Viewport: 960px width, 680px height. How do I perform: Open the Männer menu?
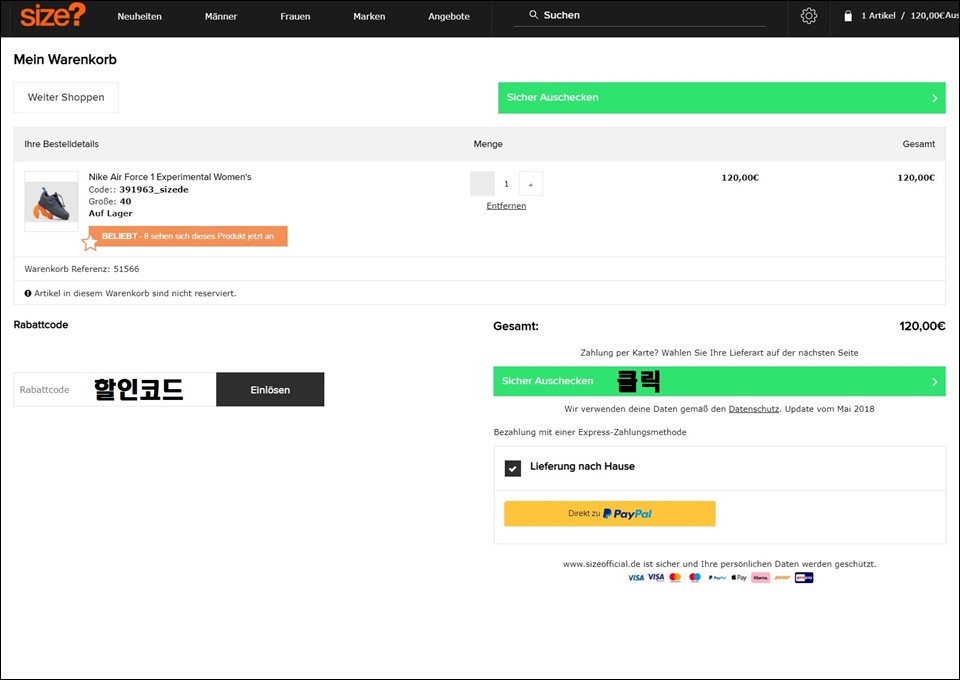(x=221, y=17)
